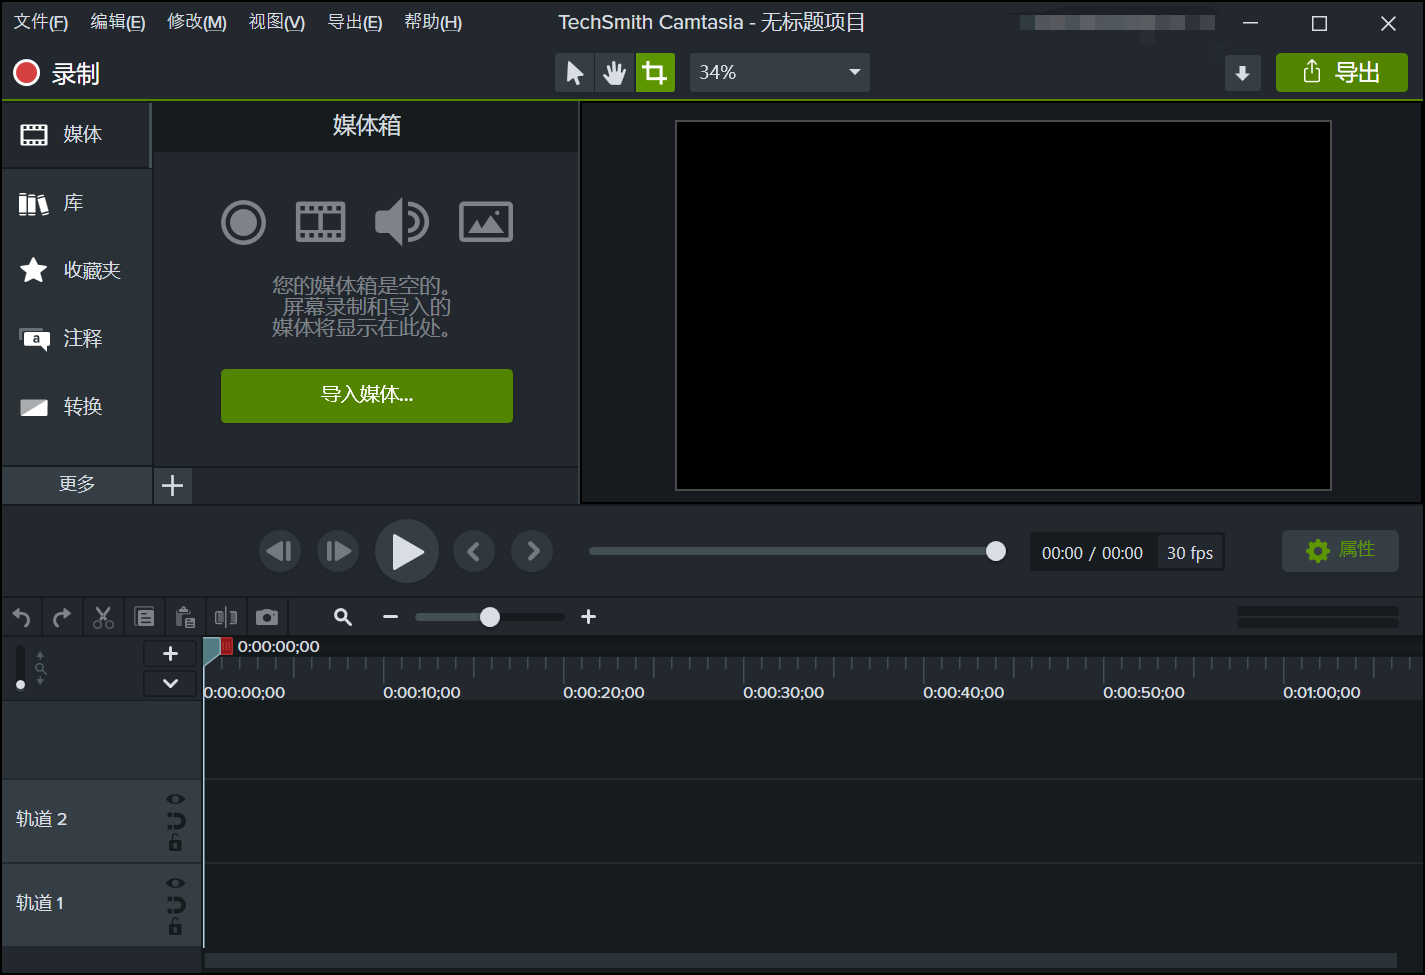Jump to next marker with right chevron
The image size is (1425, 975).
coord(532,551)
